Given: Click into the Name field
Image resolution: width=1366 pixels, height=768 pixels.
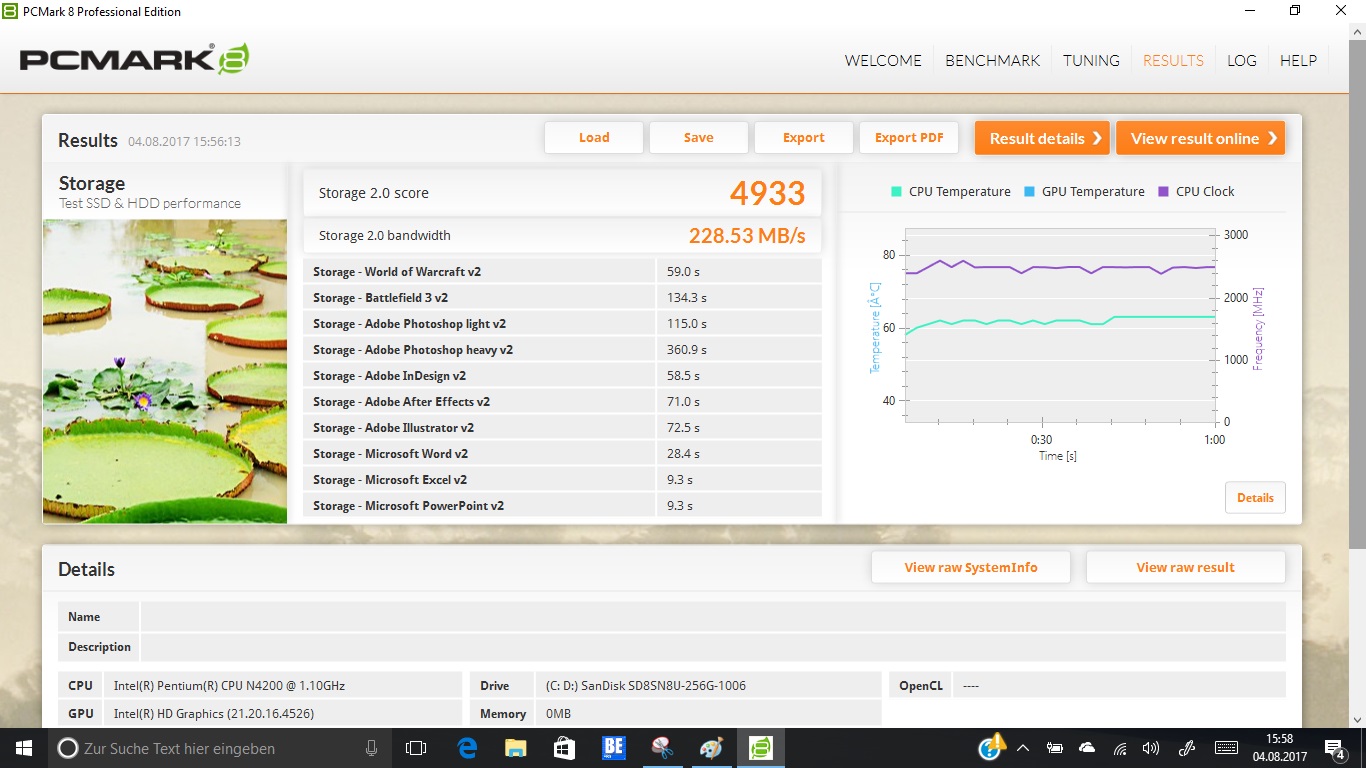Looking at the screenshot, I should [x=713, y=617].
